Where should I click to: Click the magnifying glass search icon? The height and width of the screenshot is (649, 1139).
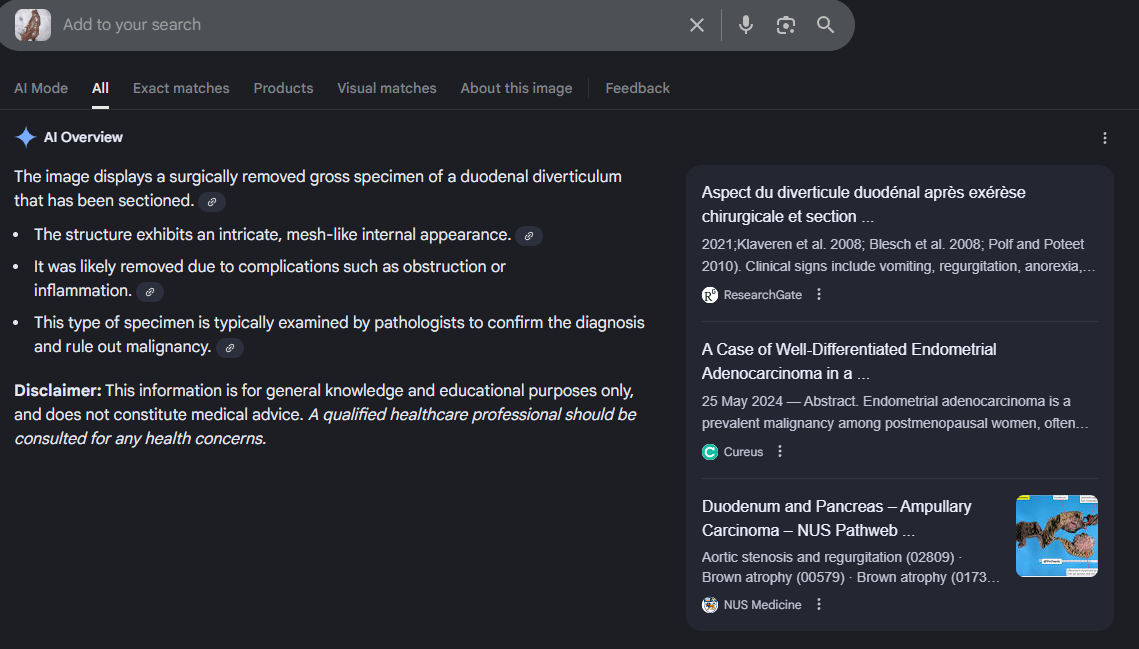tap(825, 25)
